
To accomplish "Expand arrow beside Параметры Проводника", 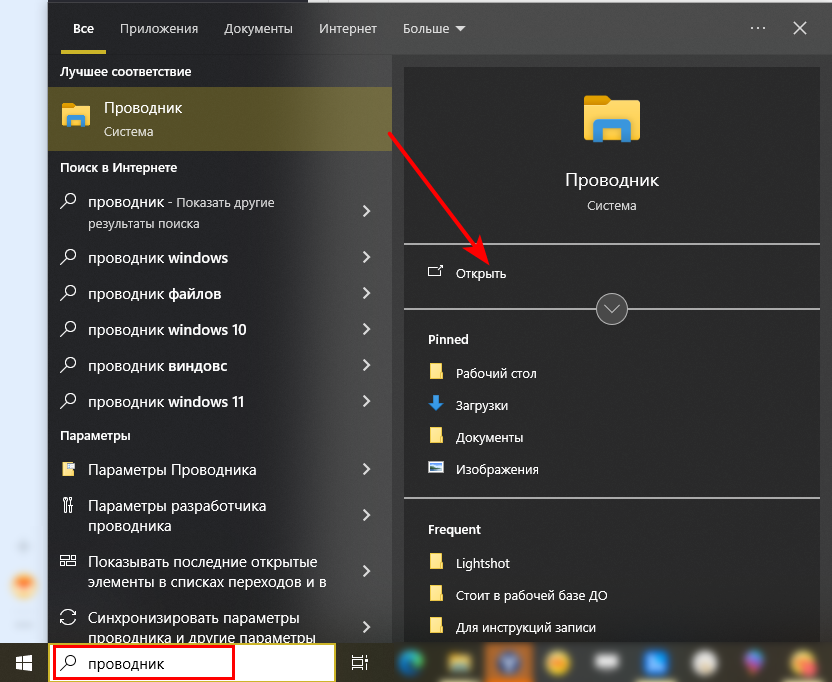I will click(366, 470).
